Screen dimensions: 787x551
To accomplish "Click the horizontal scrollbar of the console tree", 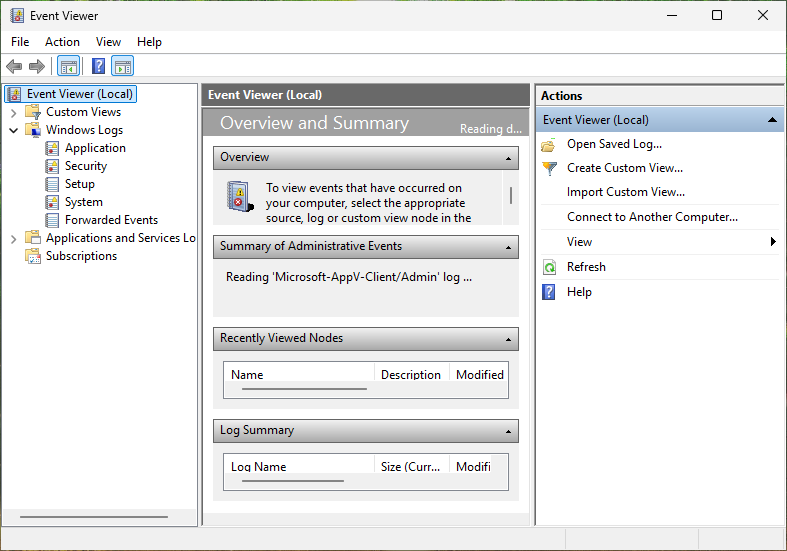I will [94, 517].
